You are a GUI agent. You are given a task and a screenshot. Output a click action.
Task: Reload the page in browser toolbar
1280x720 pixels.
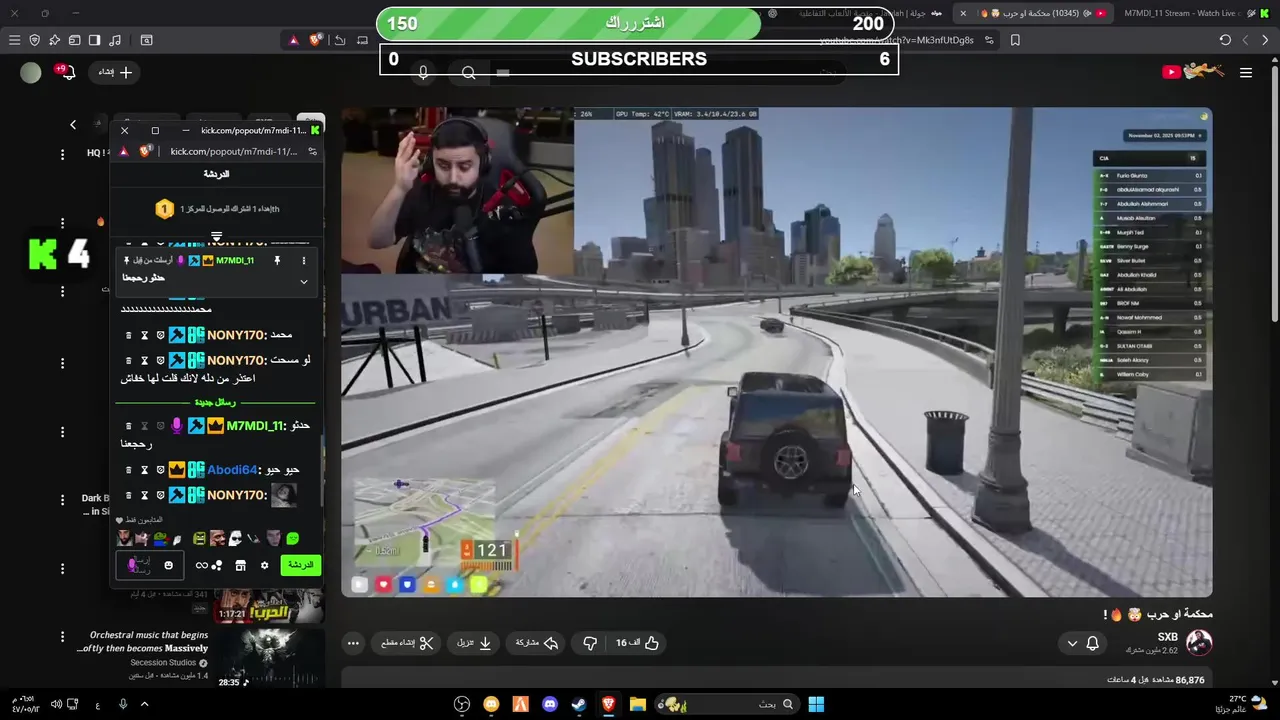1225,40
